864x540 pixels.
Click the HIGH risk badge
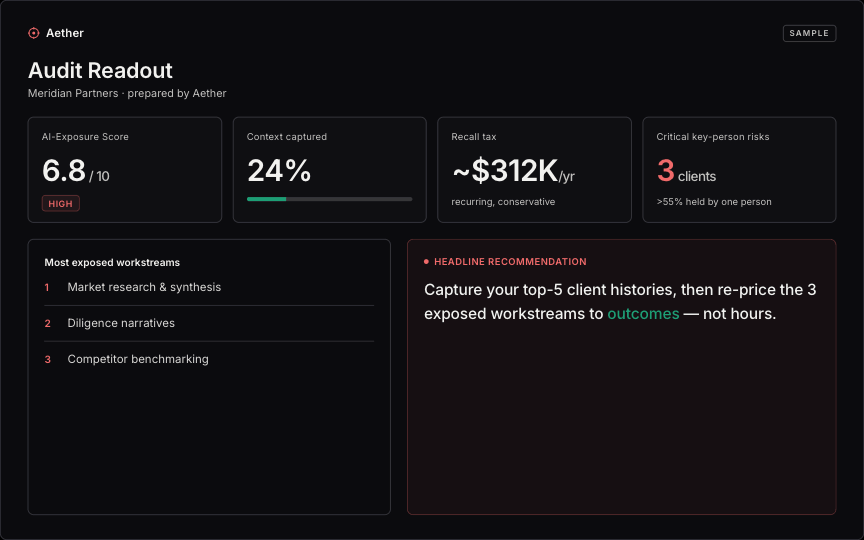(x=61, y=203)
